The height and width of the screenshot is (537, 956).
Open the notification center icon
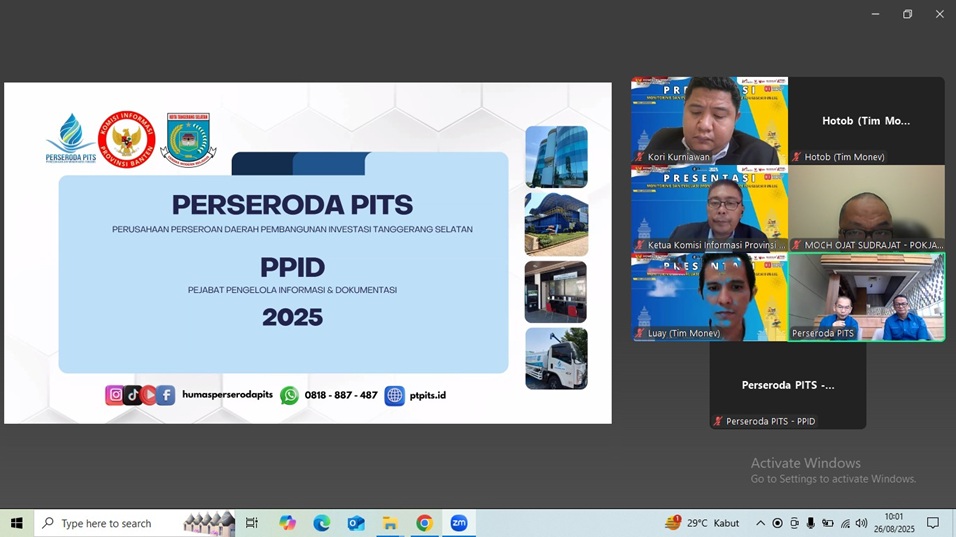tap(933, 523)
